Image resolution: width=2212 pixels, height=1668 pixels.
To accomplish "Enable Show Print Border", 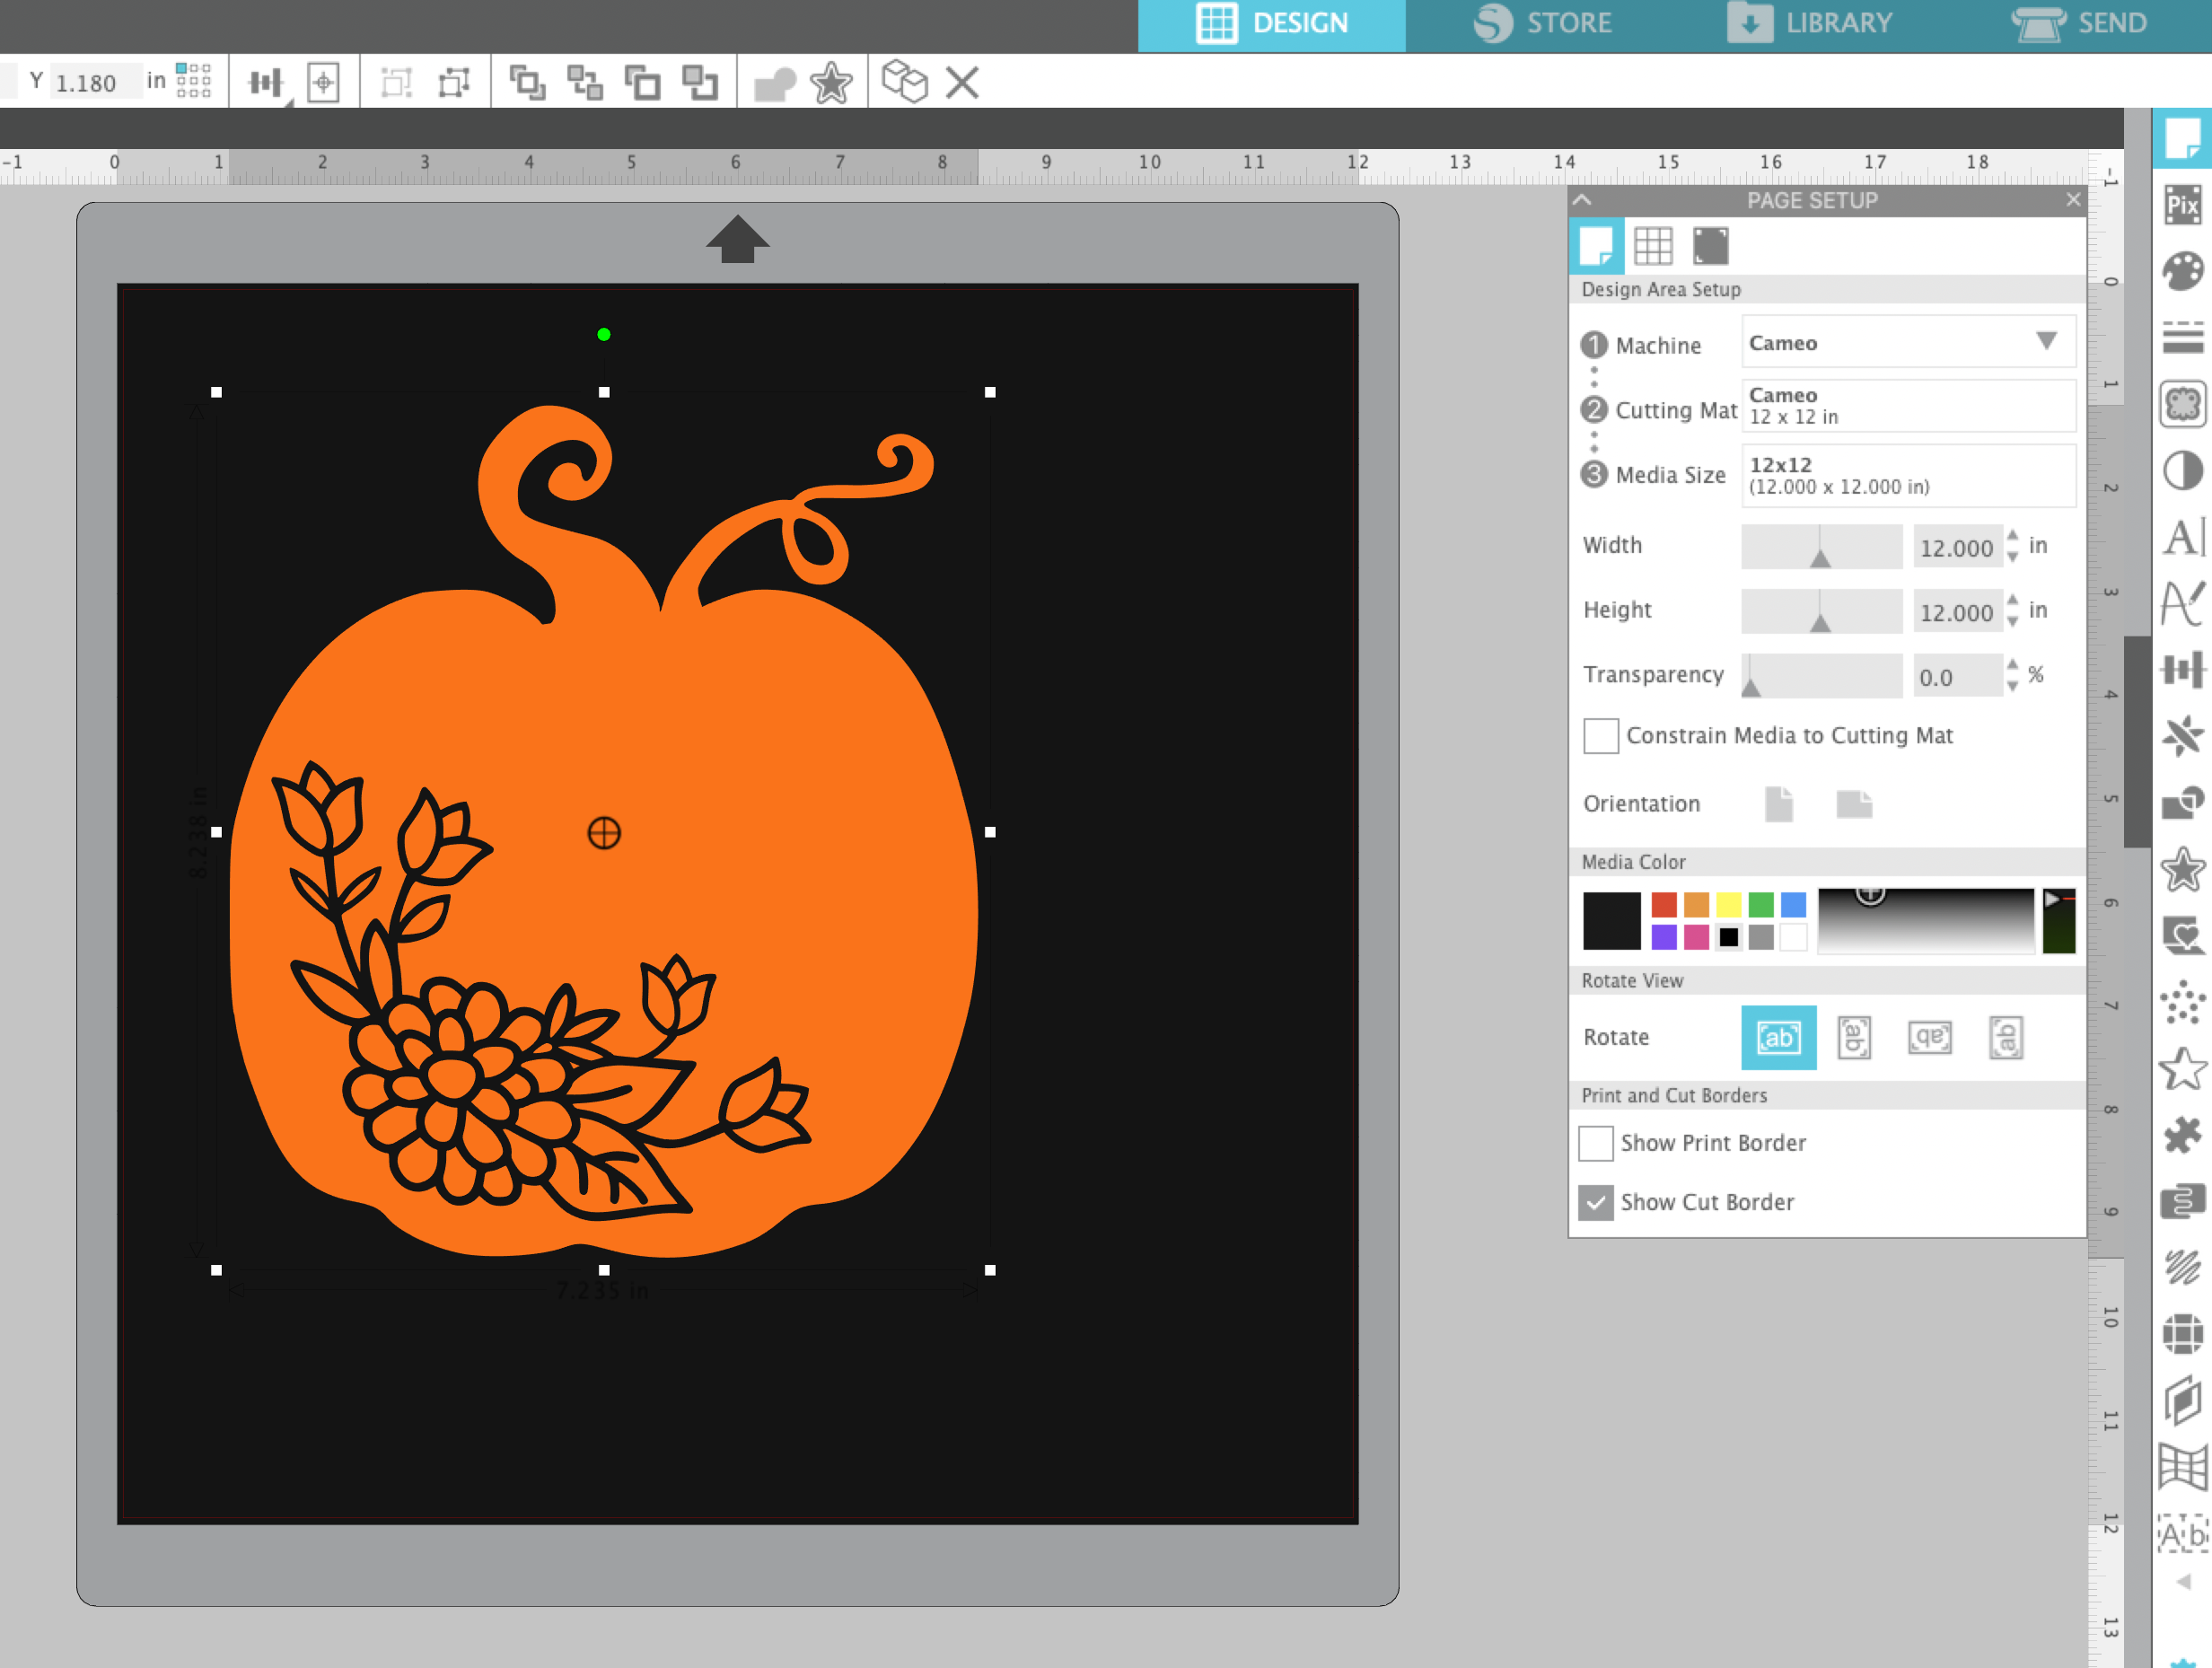I will coord(1595,1143).
